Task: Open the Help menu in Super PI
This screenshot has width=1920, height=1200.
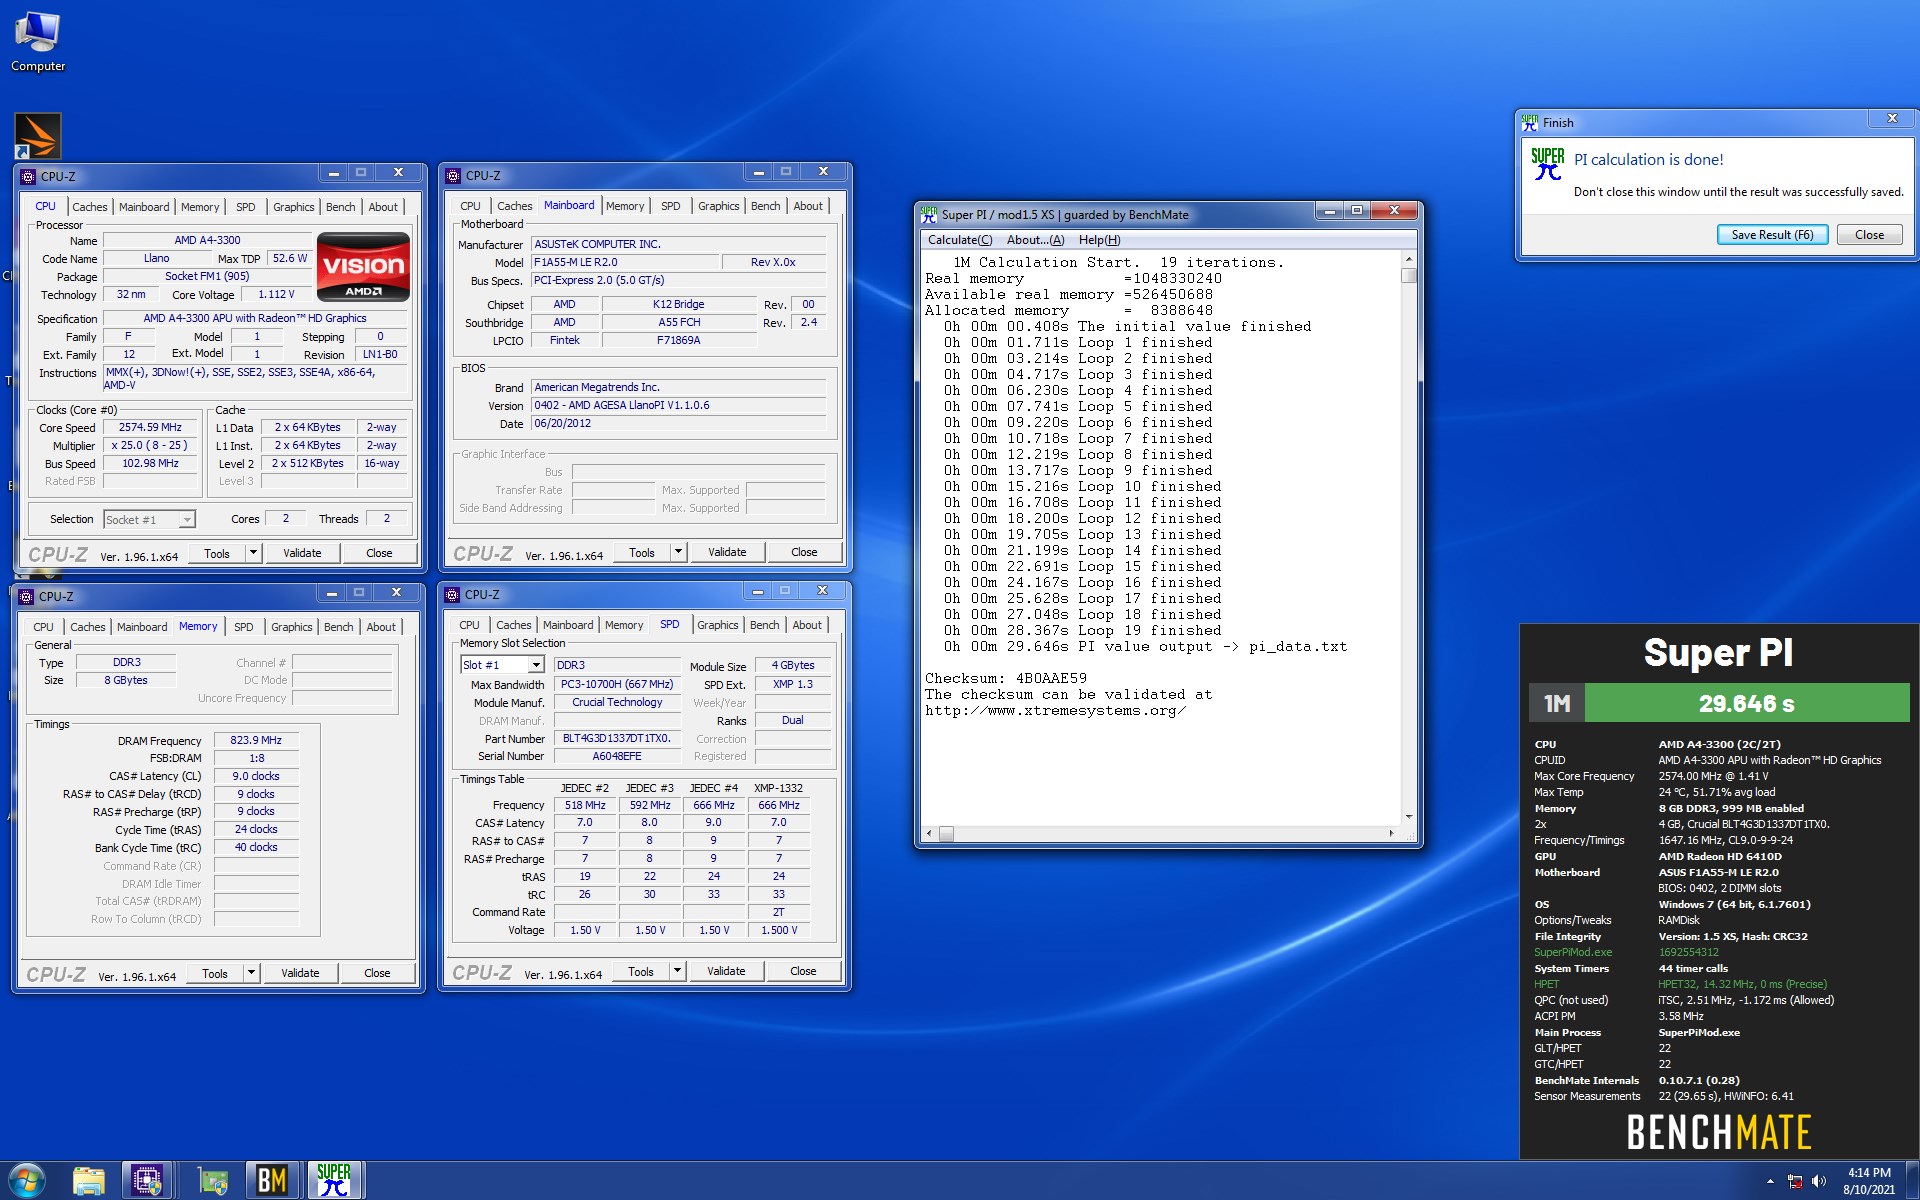Action: pos(1099,240)
